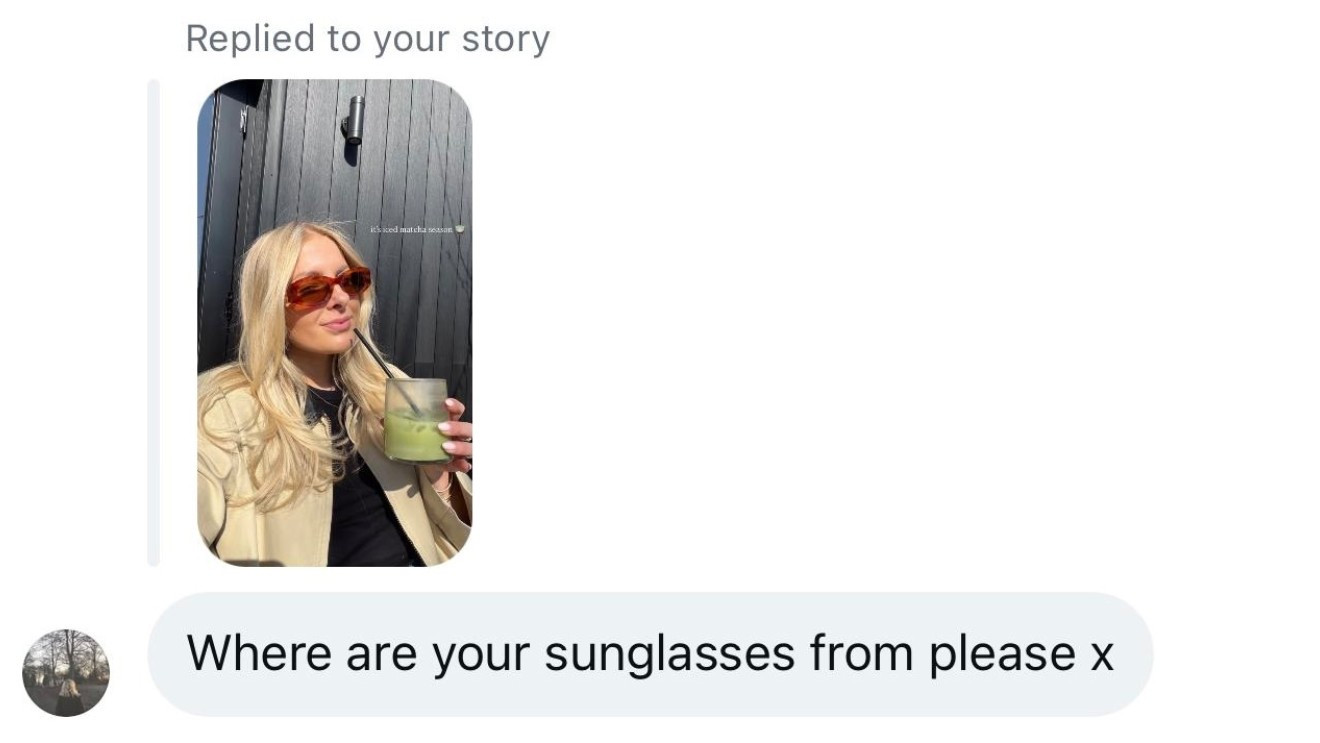The height and width of the screenshot is (743, 1320).
Task: Tap the wall lamp in the story photo
Action: (353, 121)
